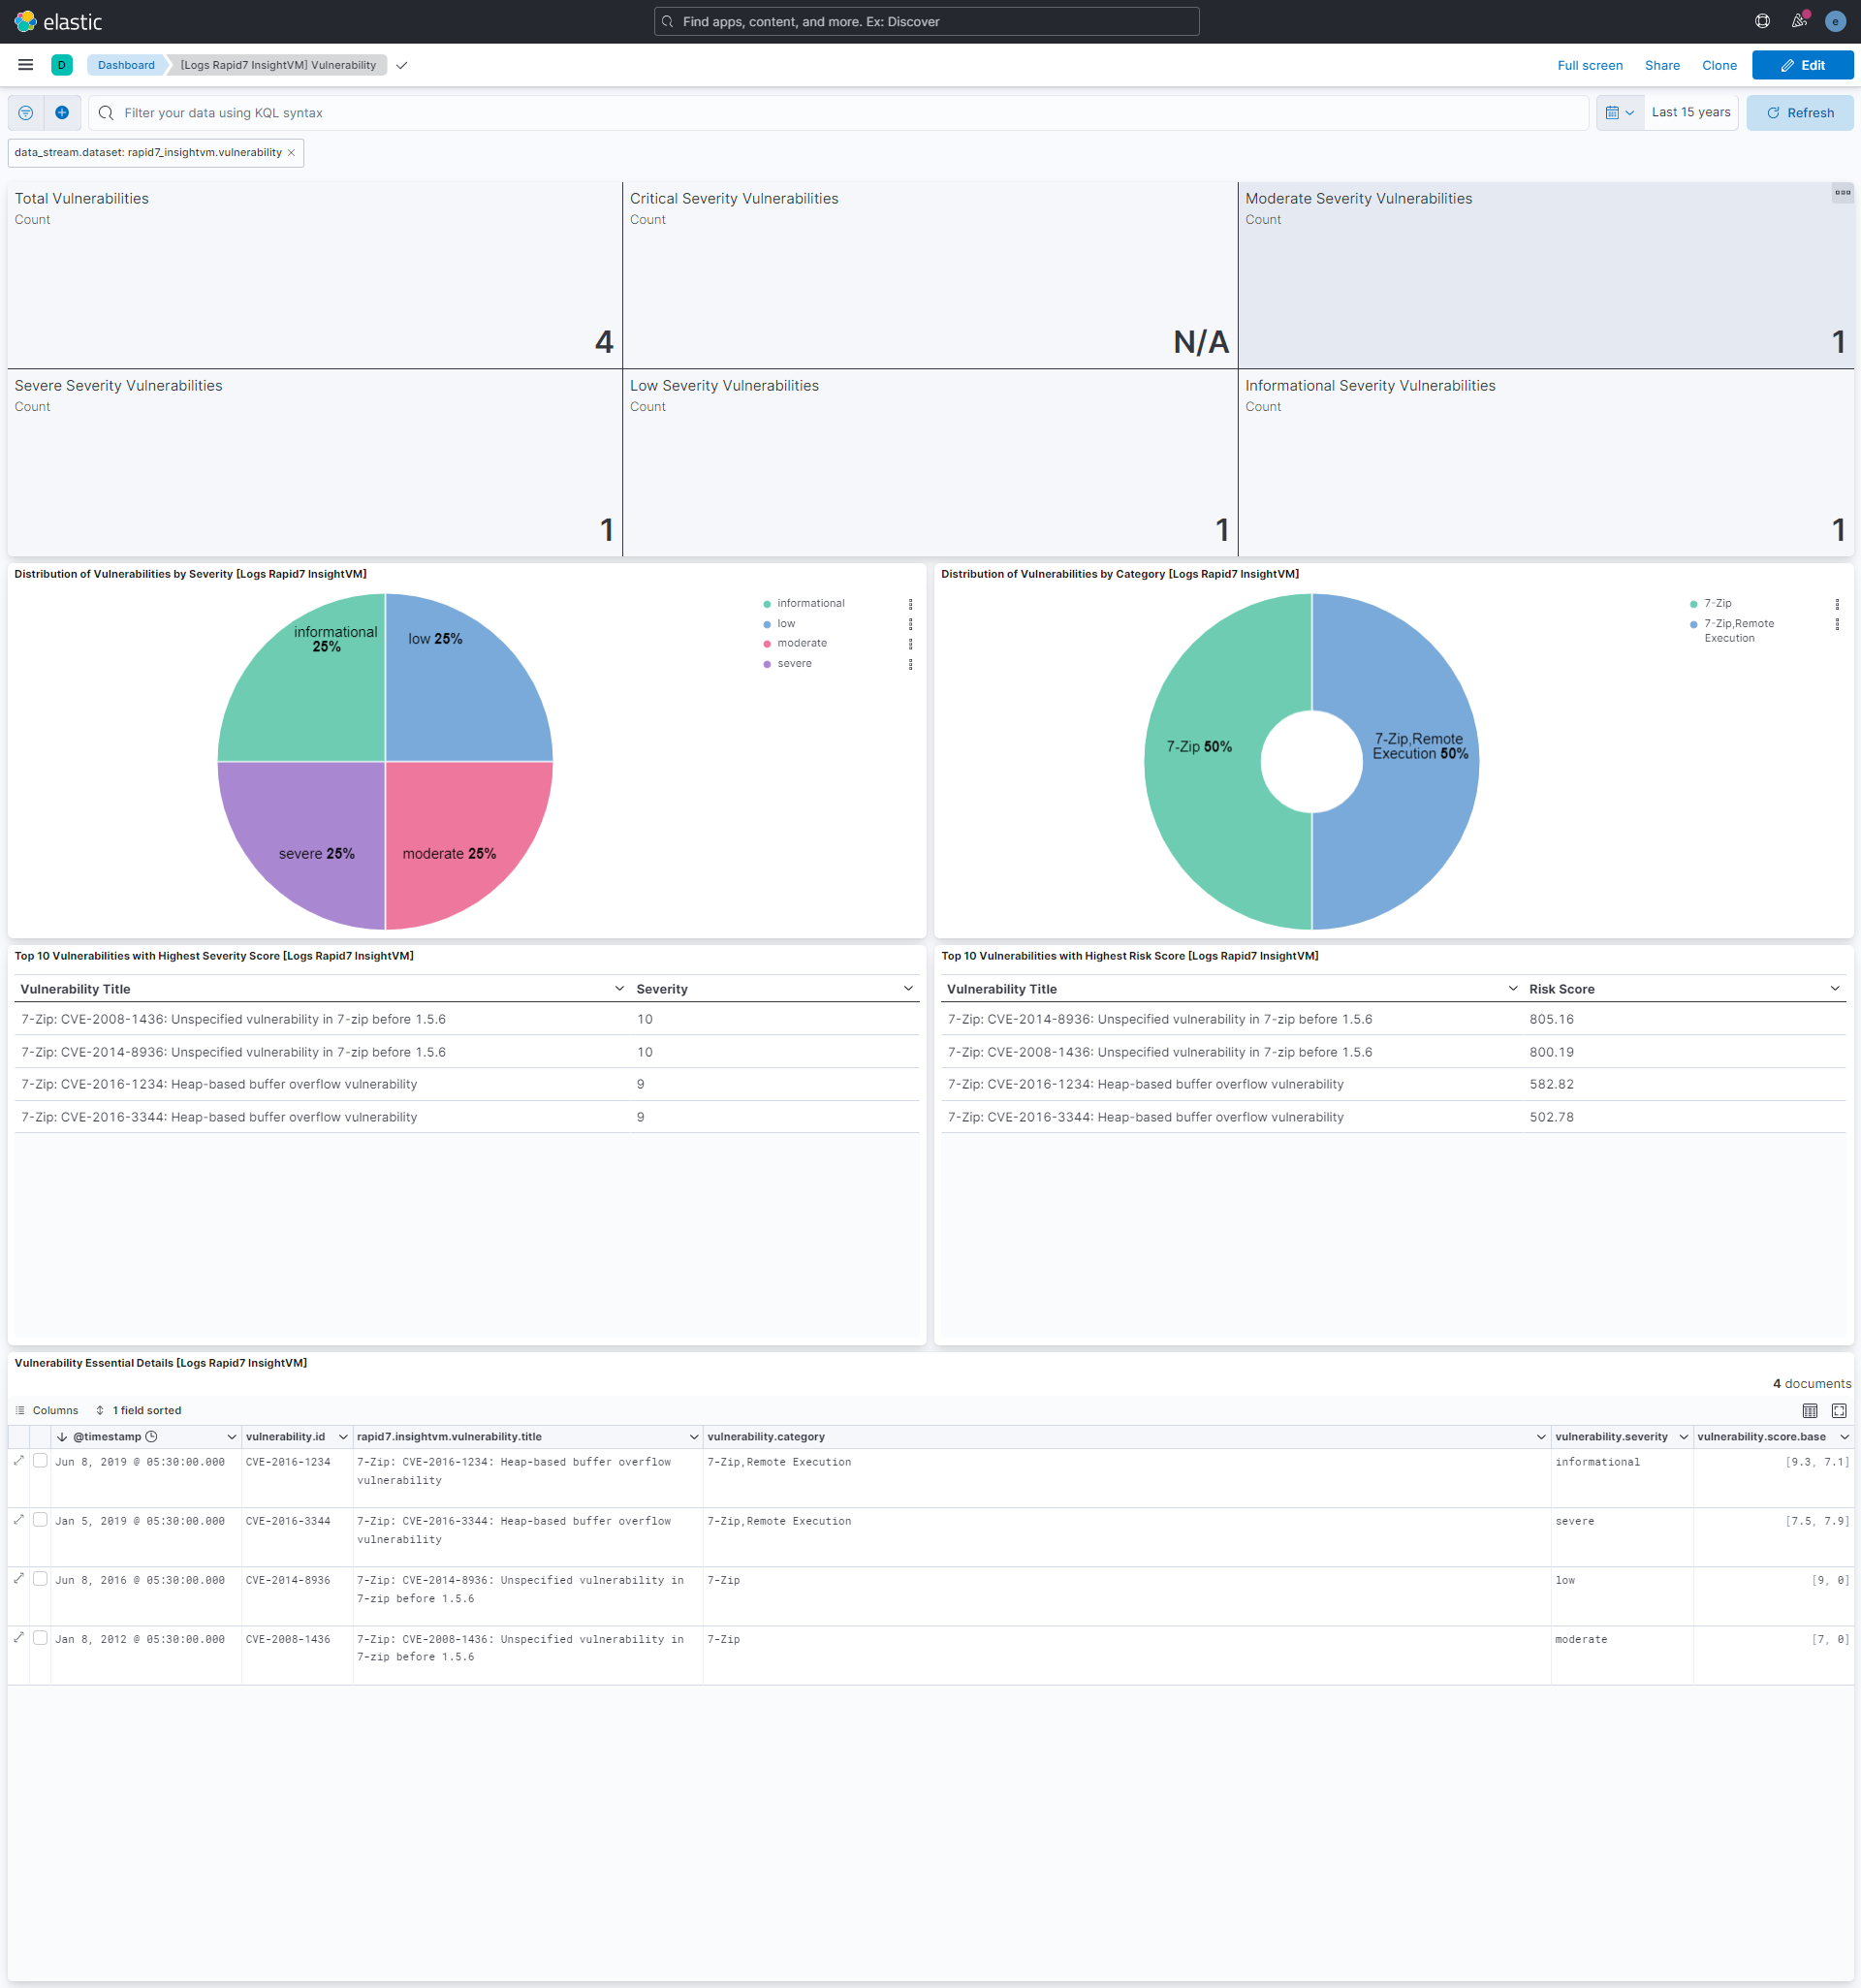The width and height of the screenshot is (1861, 1988).
Task: Add a new filter using the plus icon
Action: coord(62,112)
